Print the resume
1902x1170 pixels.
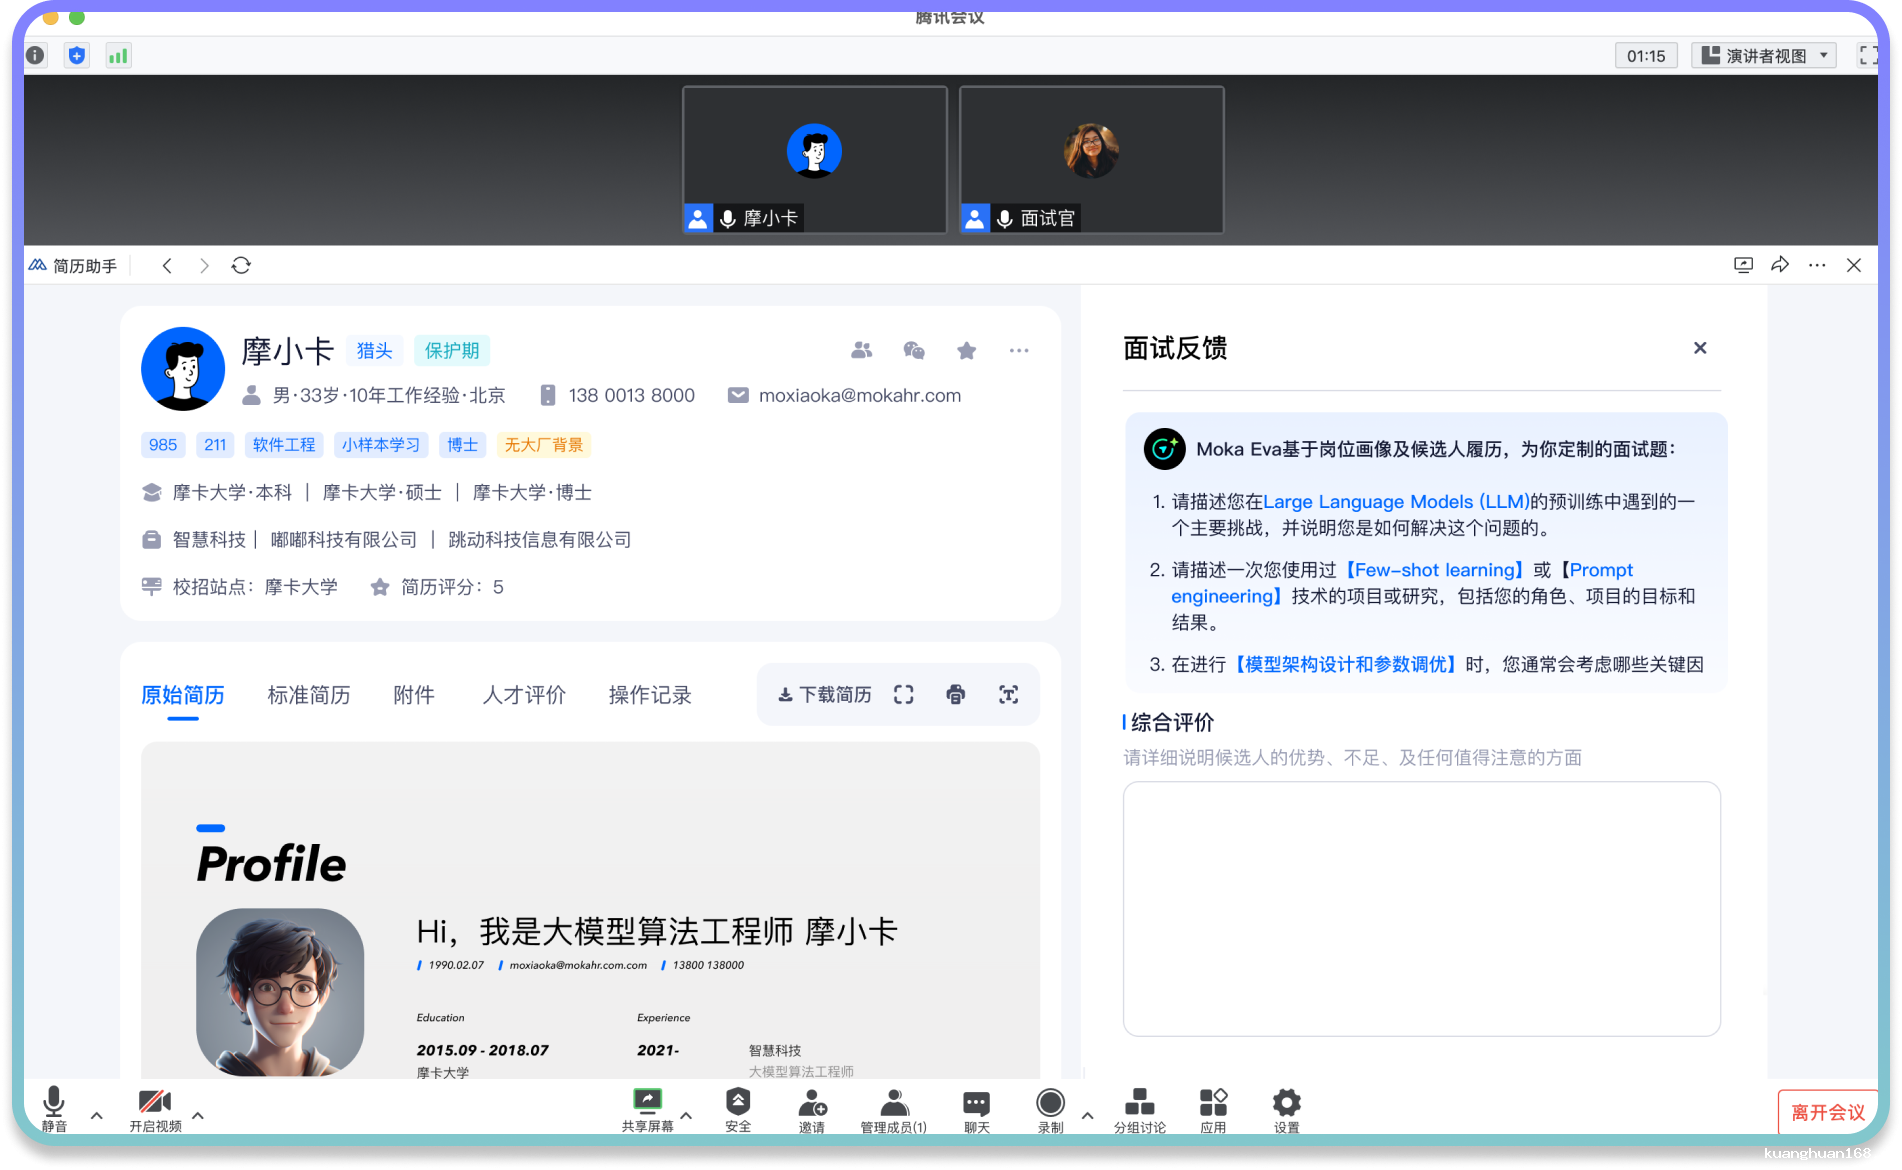(x=956, y=695)
